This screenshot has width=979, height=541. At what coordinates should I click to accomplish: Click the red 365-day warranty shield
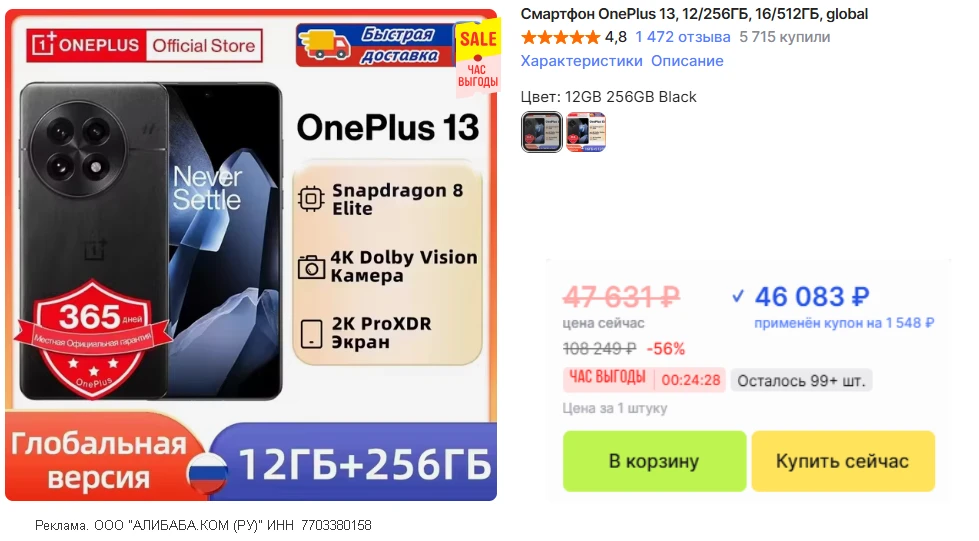click(x=94, y=339)
